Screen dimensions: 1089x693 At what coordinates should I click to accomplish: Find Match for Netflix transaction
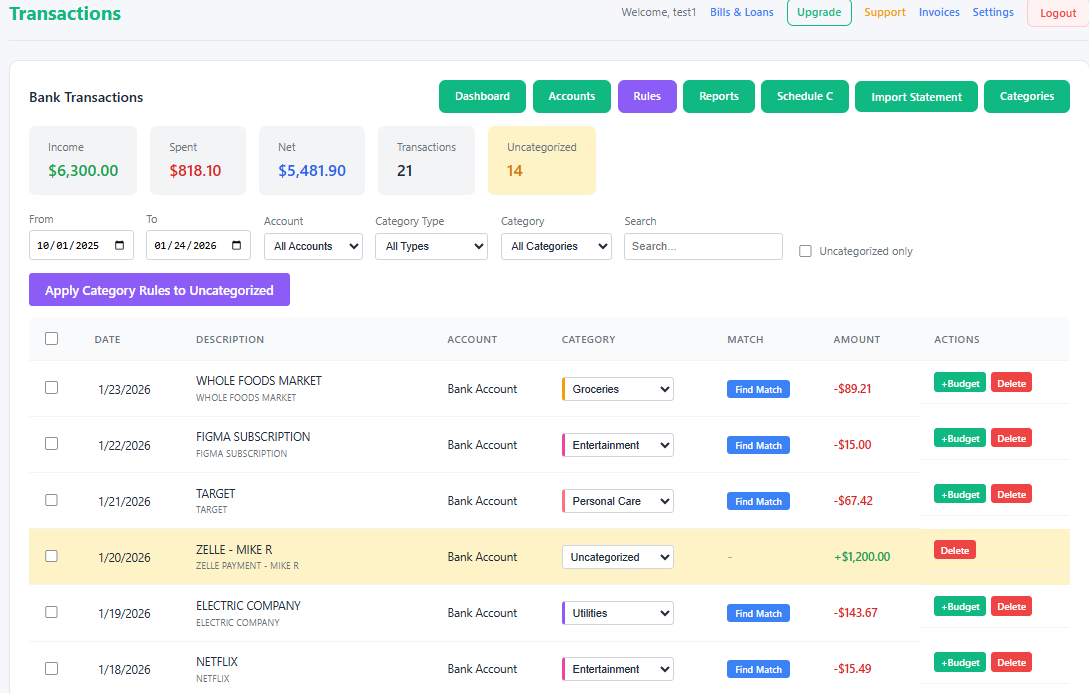pyautogui.click(x=758, y=669)
